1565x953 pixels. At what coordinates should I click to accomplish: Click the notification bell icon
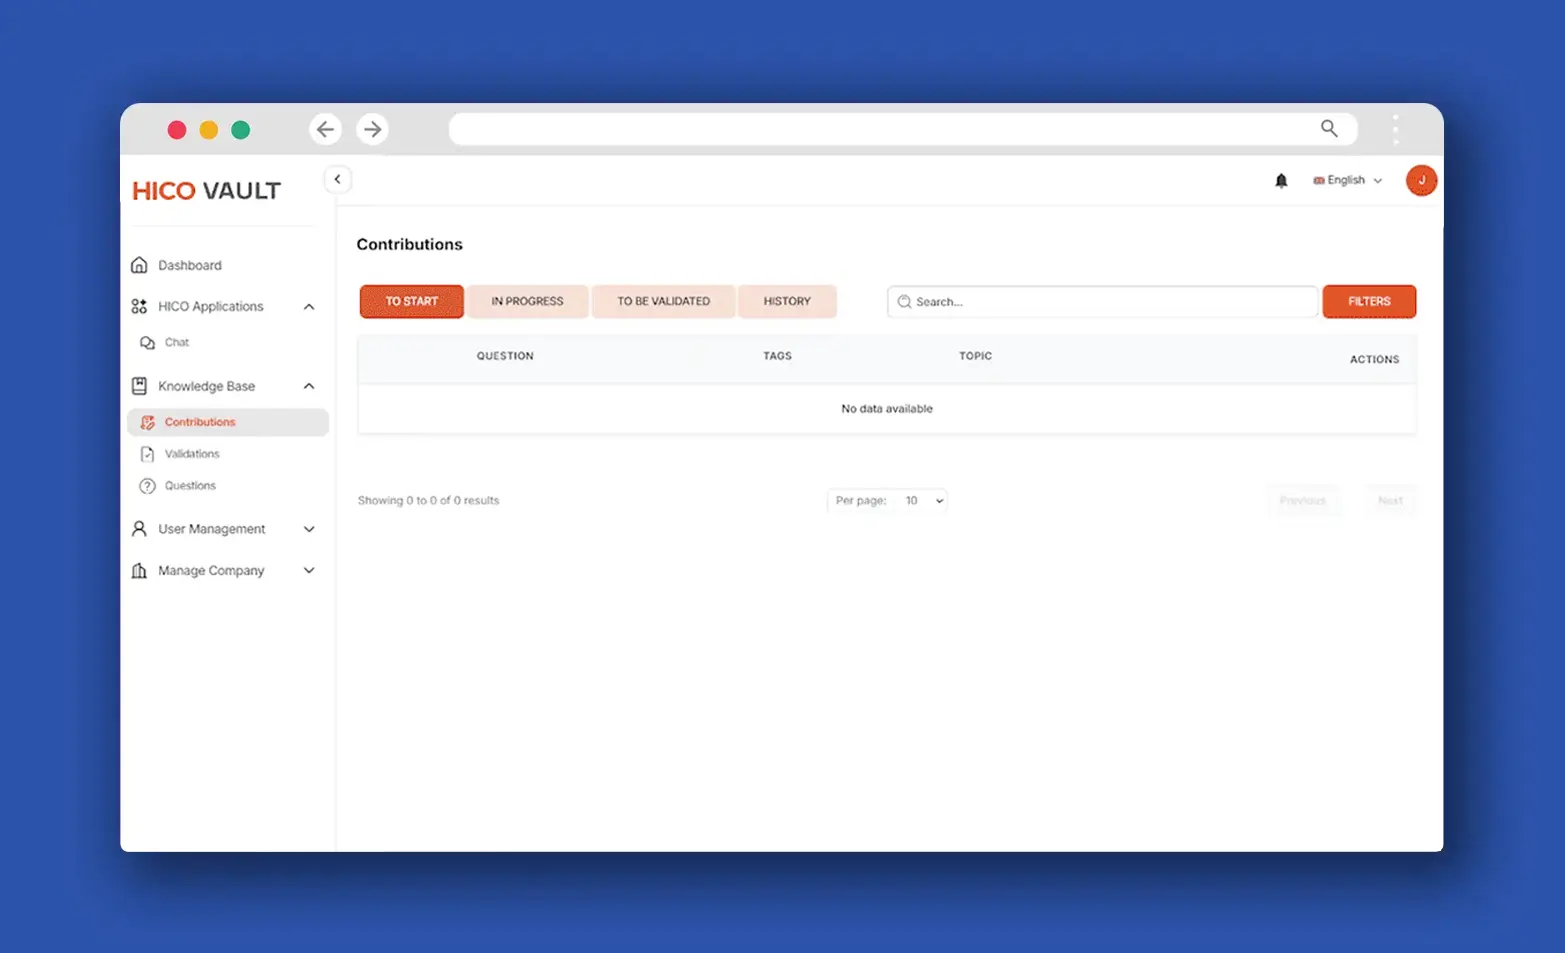[x=1281, y=181]
